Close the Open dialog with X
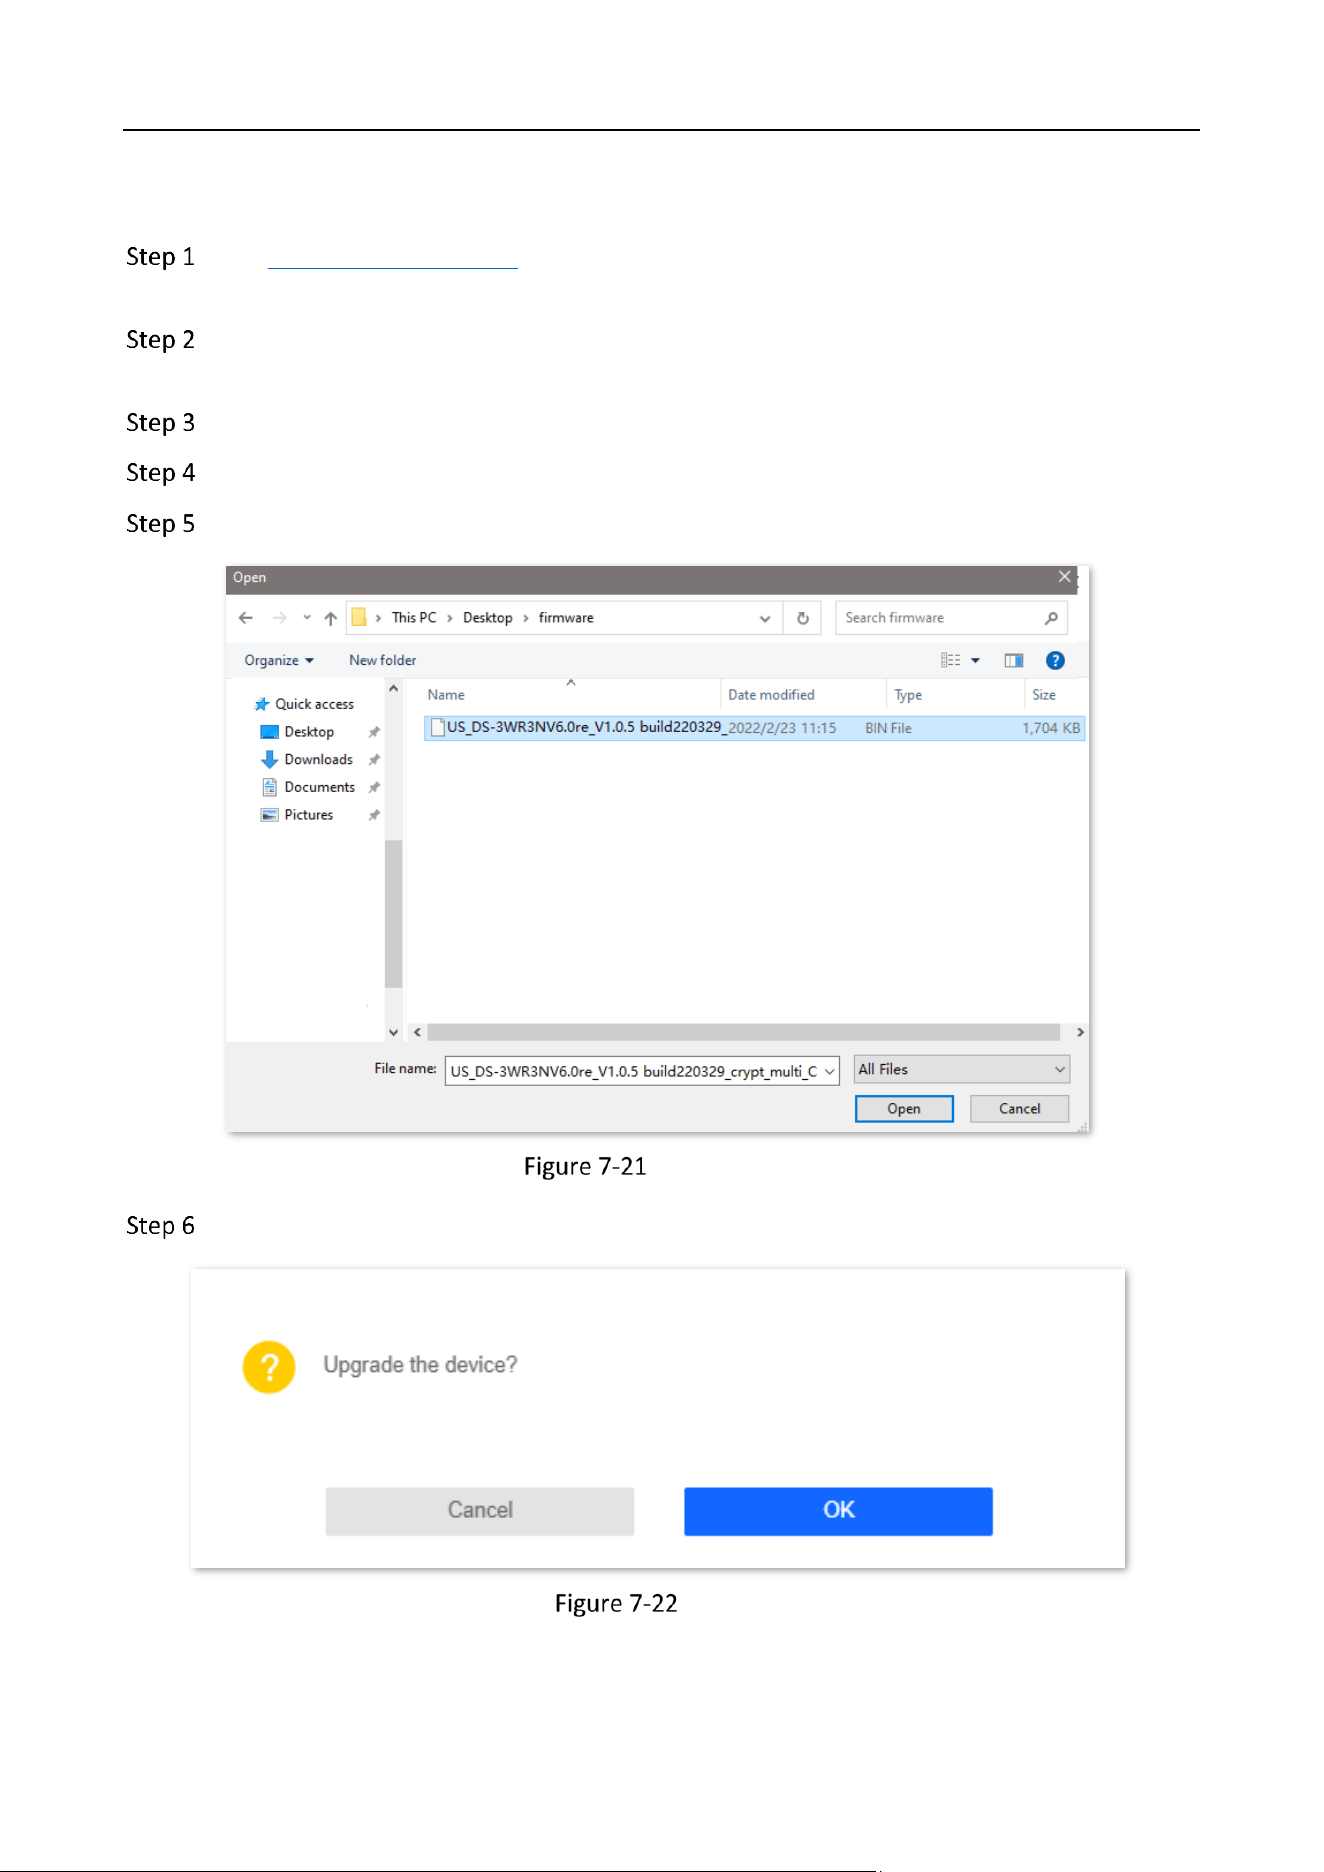The width and height of the screenshot is (1324, 1872). click(x=1065, y=577)
